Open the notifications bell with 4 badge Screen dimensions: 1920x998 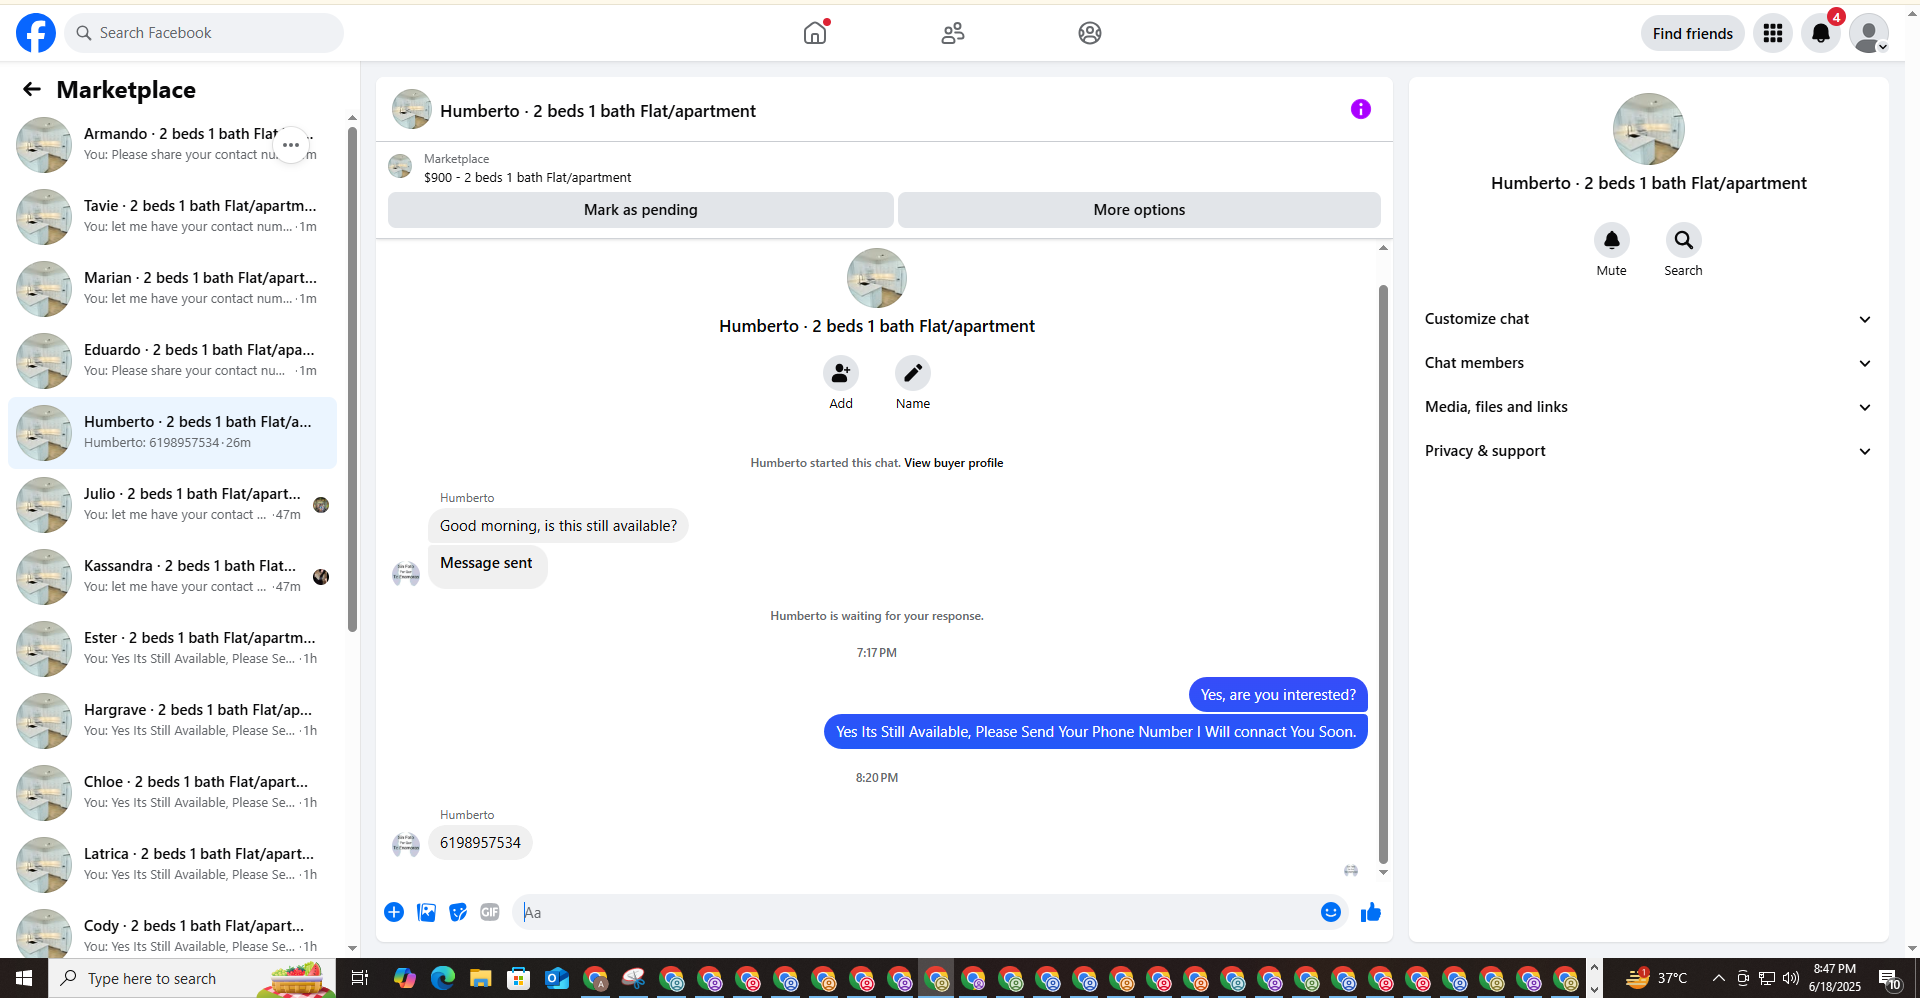point(1821,33)
